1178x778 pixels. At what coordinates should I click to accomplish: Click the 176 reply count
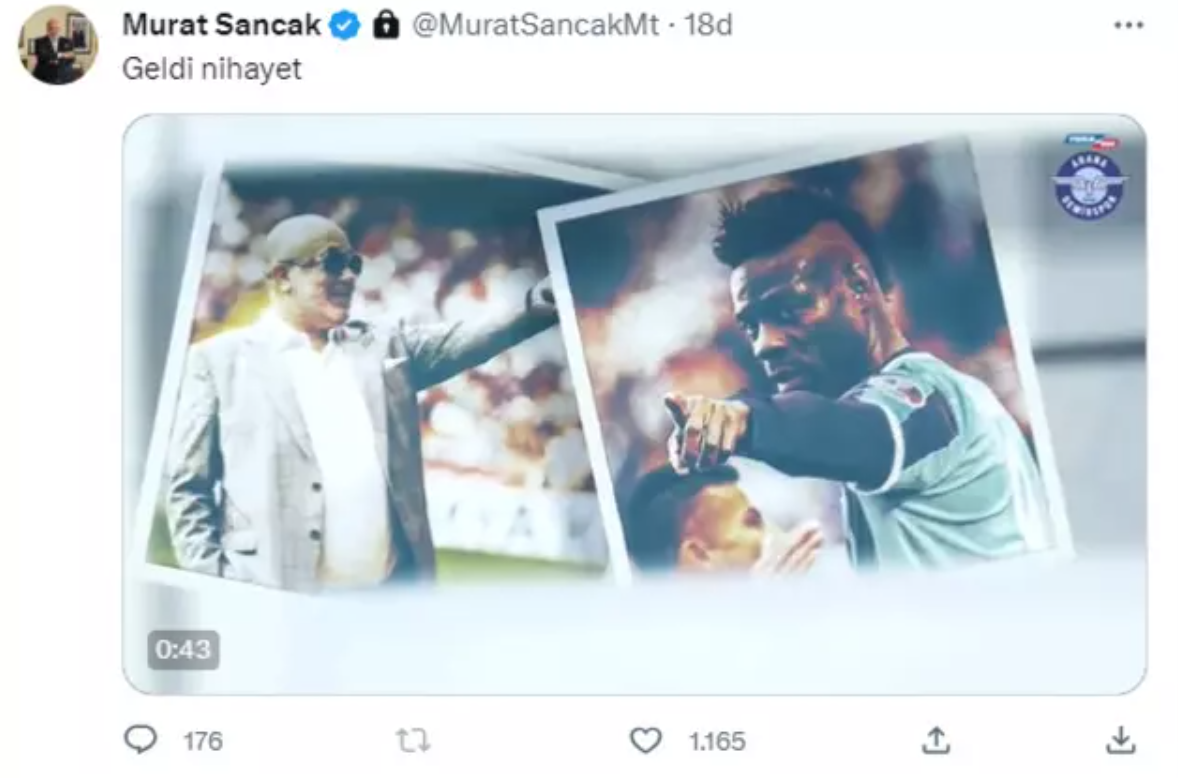[203, 741]
